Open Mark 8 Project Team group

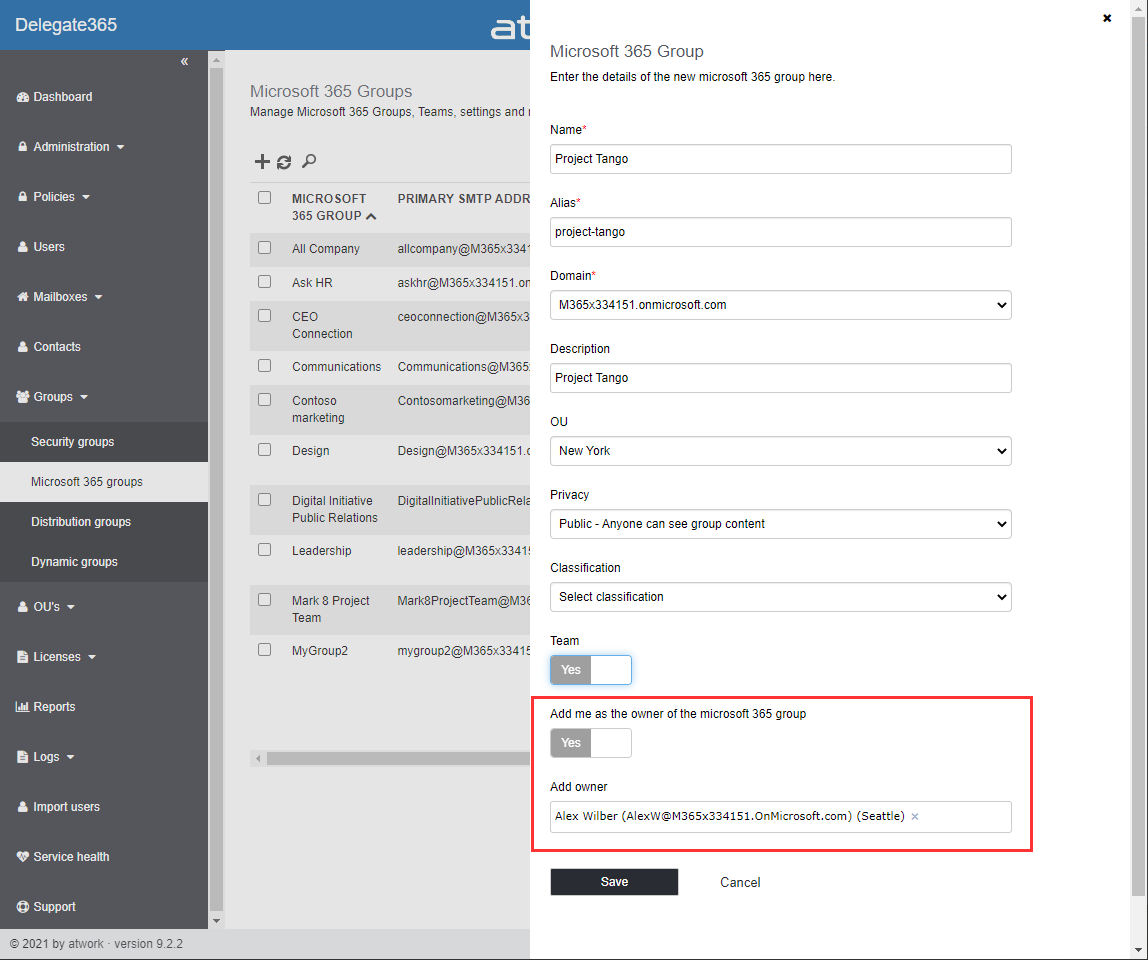[x=331, y=609]
